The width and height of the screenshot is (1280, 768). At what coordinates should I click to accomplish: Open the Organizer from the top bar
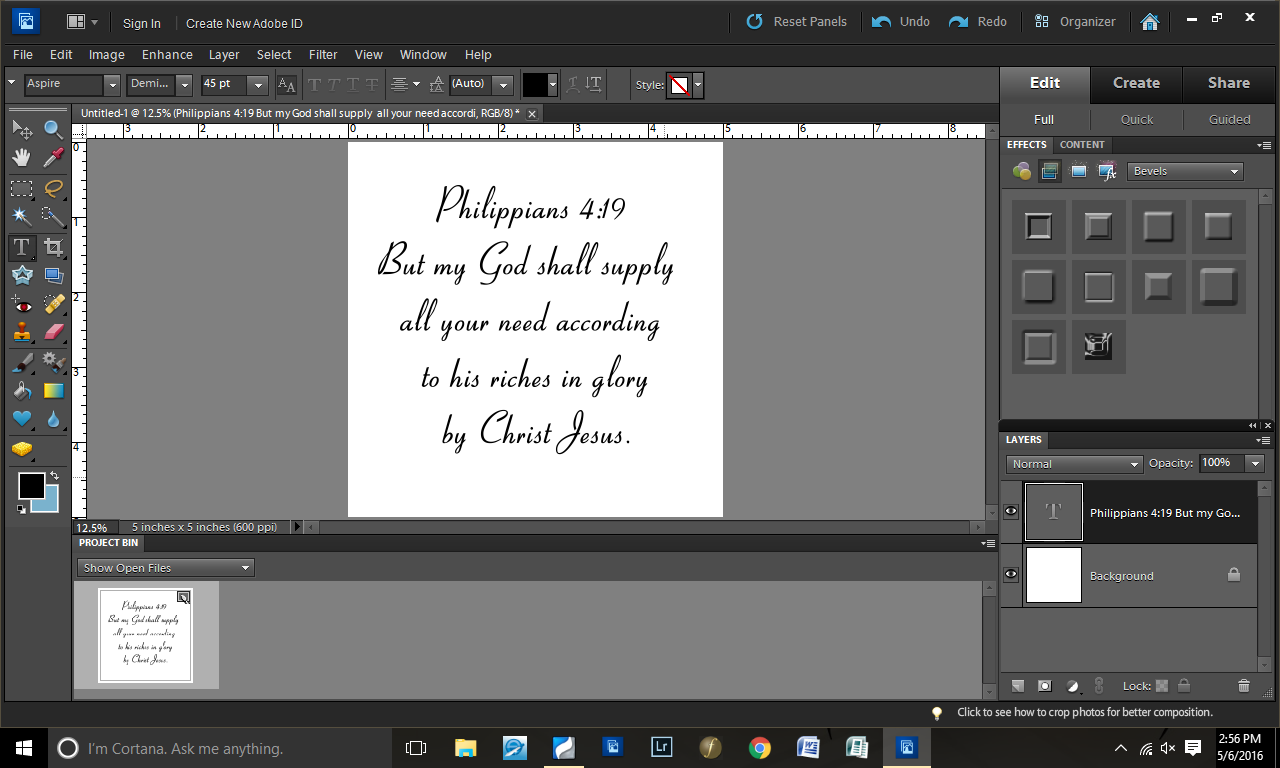pyautogui.click(x=1075, y=20)
